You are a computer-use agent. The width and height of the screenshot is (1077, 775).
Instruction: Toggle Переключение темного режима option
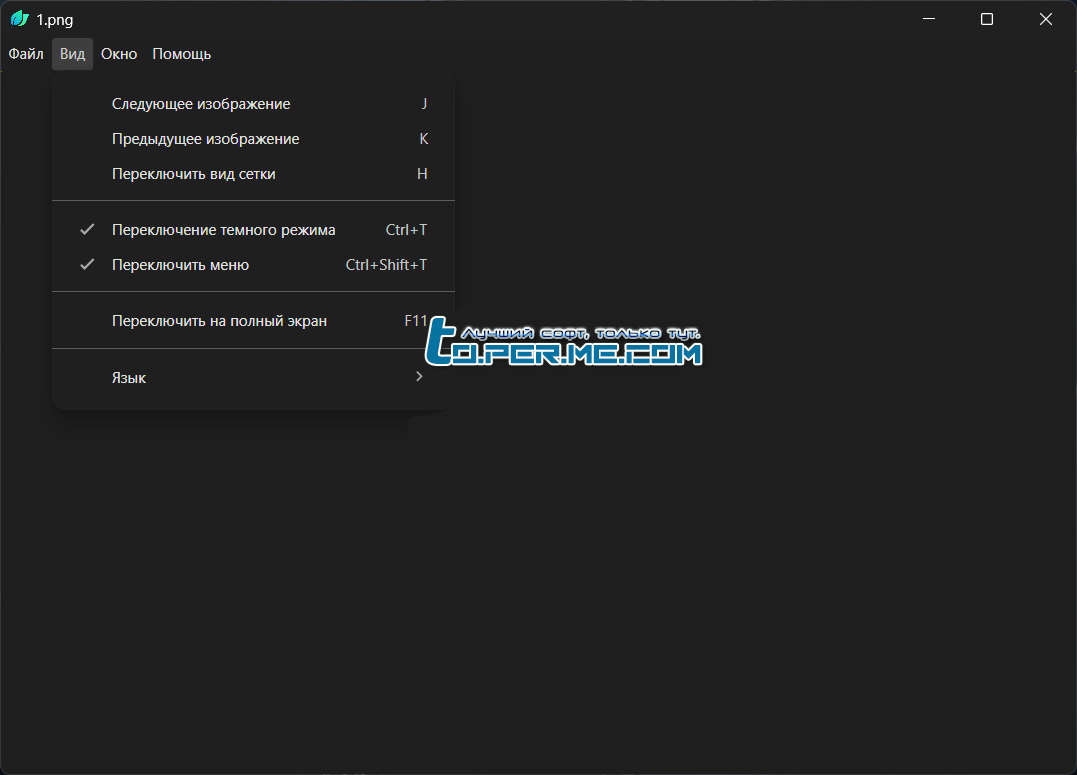253,229
